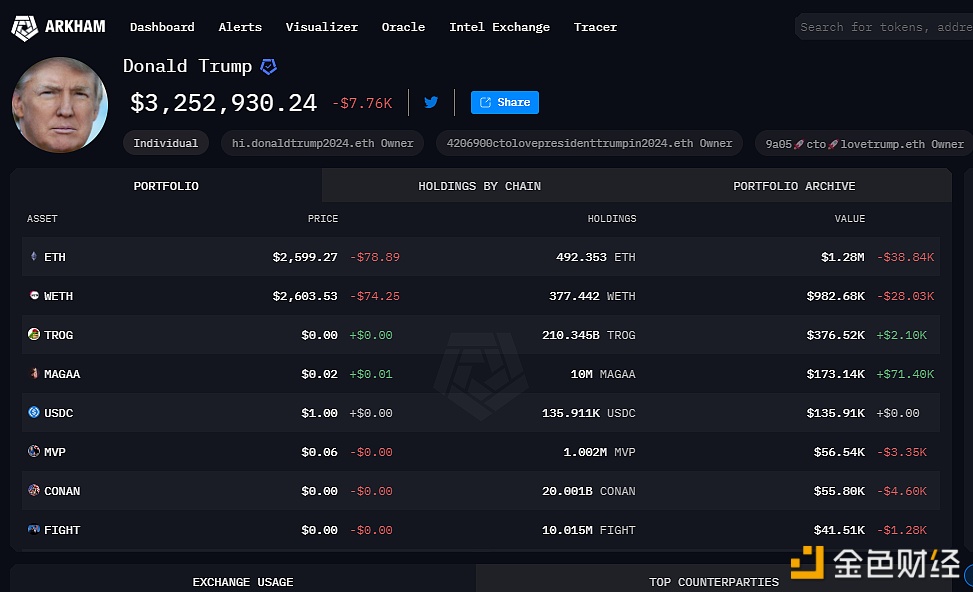Sort by the VALUE column header
The height and width of the screenshot is (592, 973).
(850, 218)
